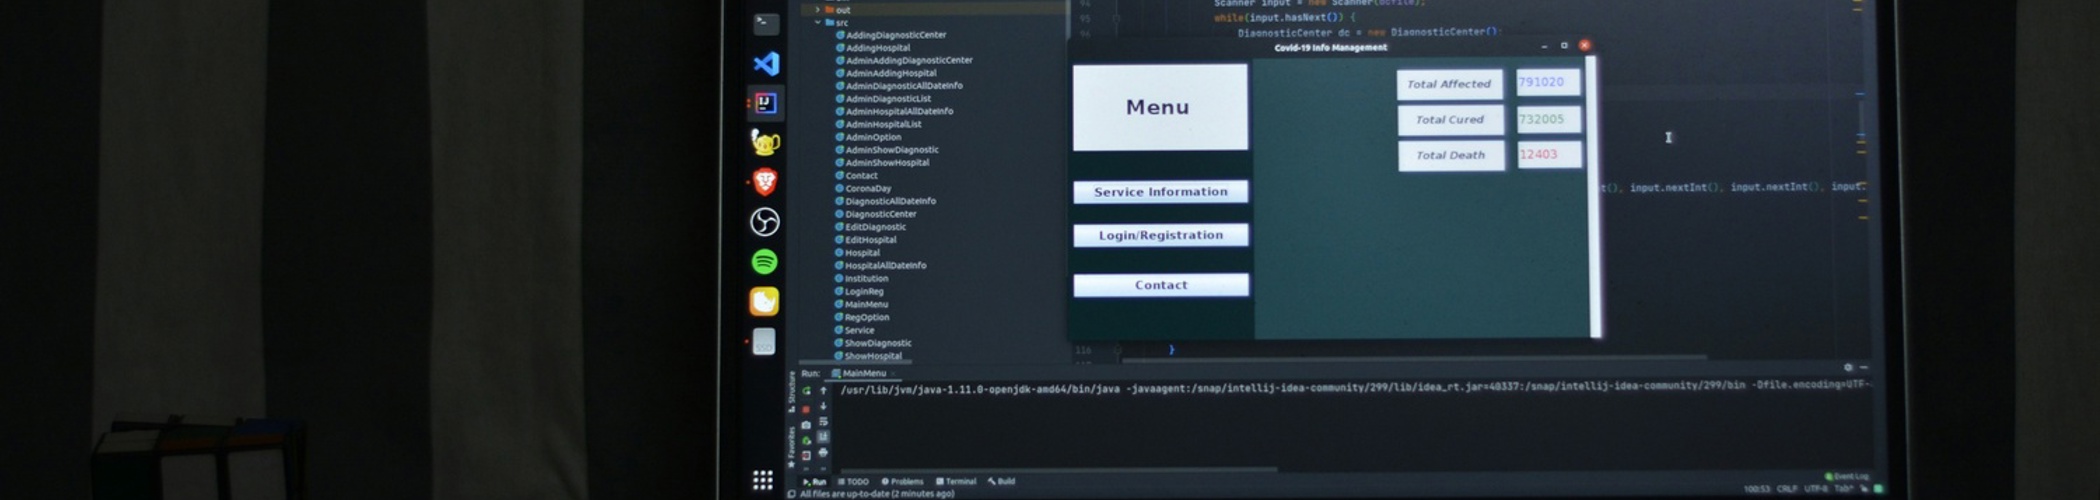Stop the running MainMenu process

click(x=806, y=408)
